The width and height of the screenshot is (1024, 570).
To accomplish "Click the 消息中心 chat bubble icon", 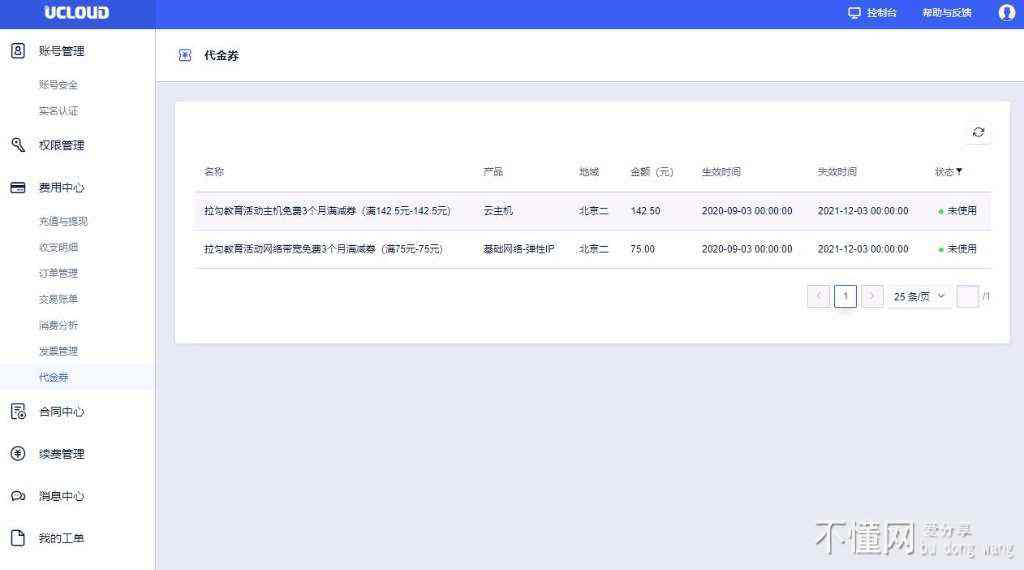I will pos(17,497).
